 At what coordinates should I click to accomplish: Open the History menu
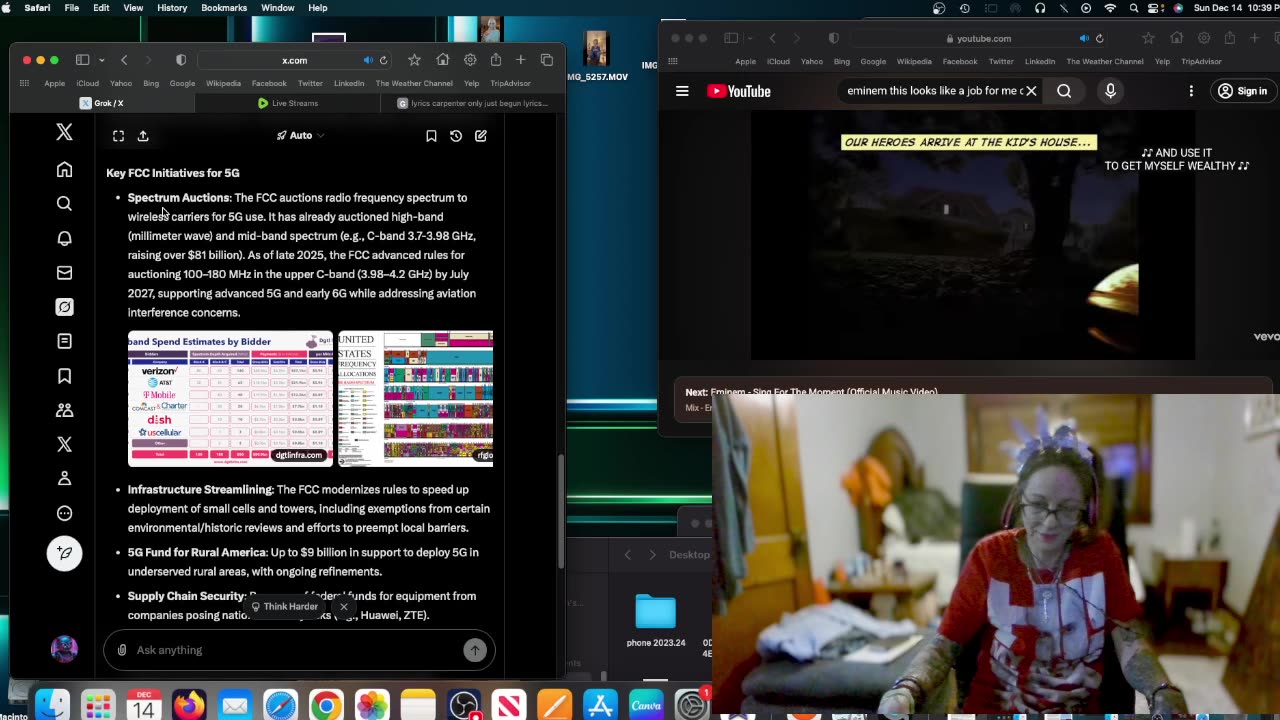[172, 8]
